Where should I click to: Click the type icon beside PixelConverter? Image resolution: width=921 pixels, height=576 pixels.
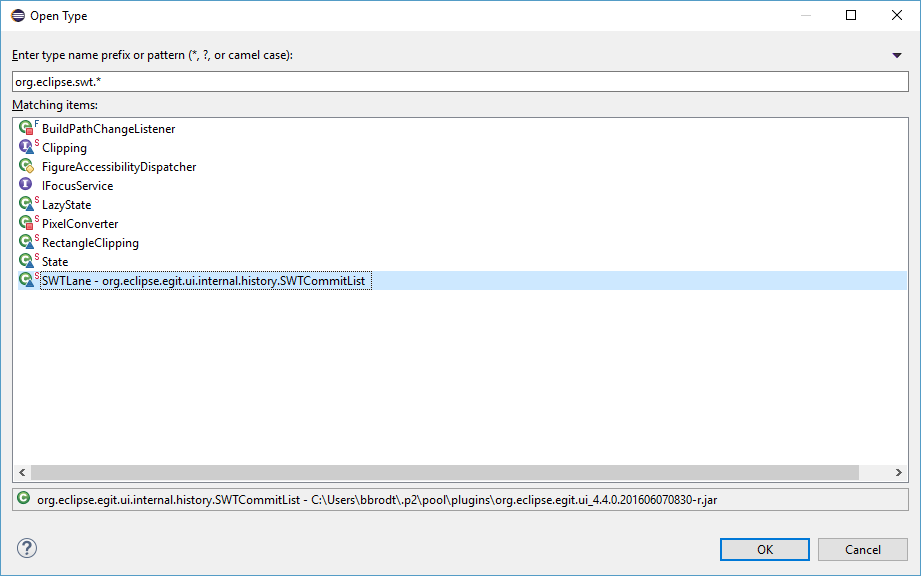coord(25,223)
